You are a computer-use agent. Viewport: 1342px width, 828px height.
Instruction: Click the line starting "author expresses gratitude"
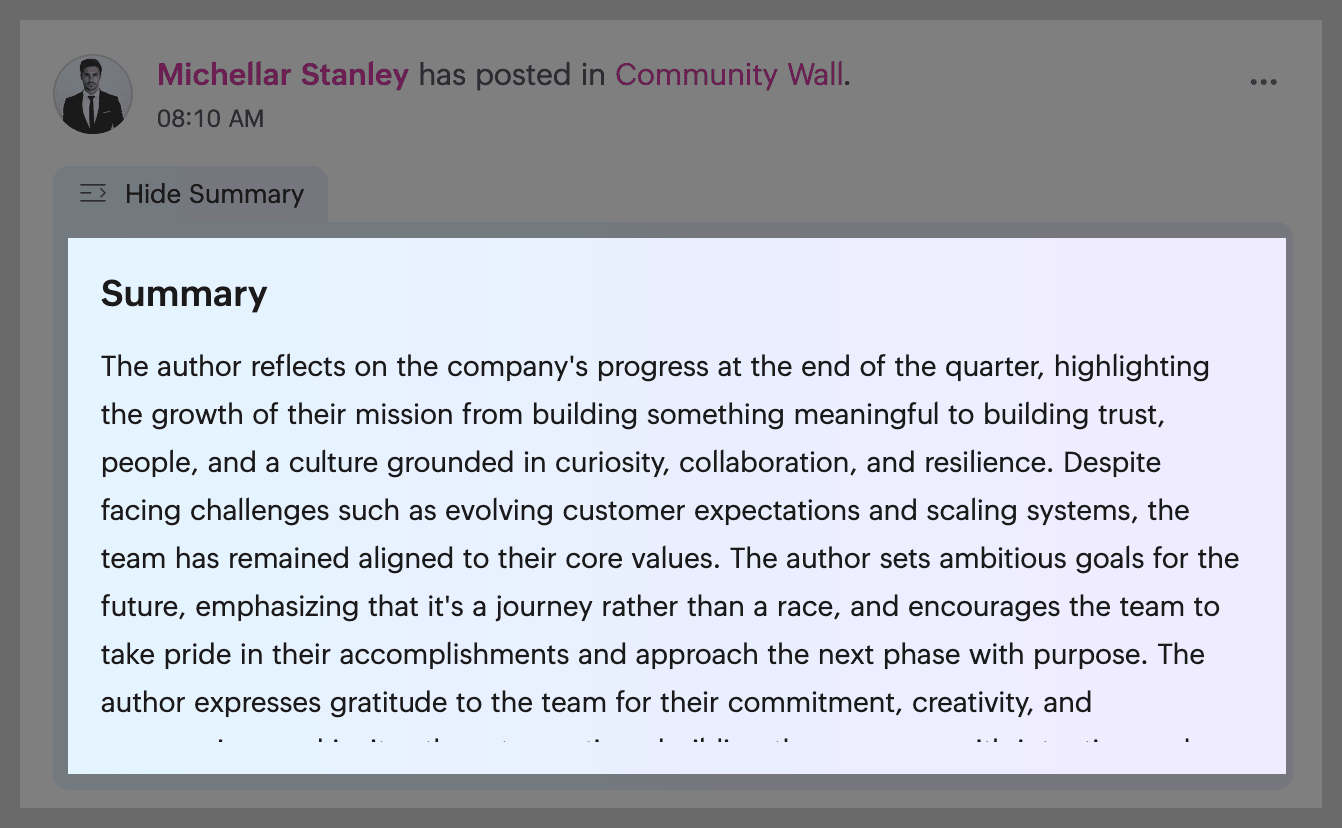(596, 702)
